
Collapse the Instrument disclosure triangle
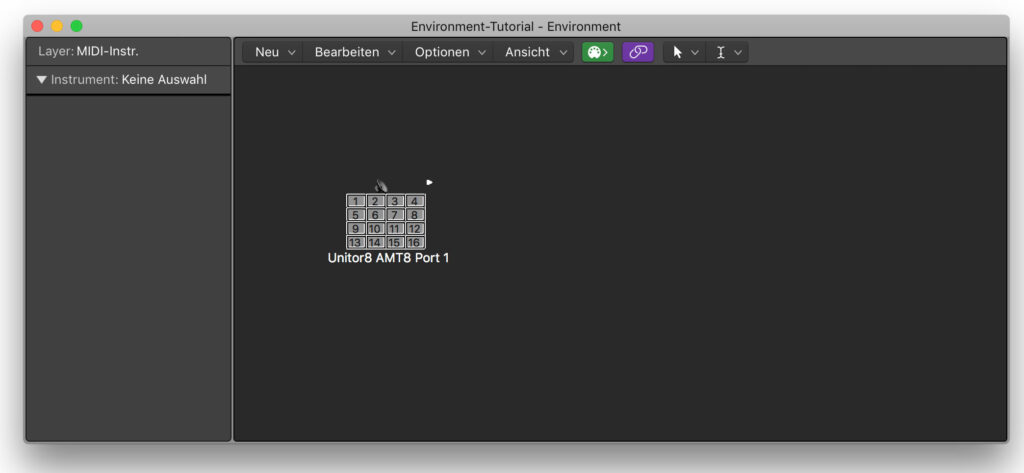(42, 80)
